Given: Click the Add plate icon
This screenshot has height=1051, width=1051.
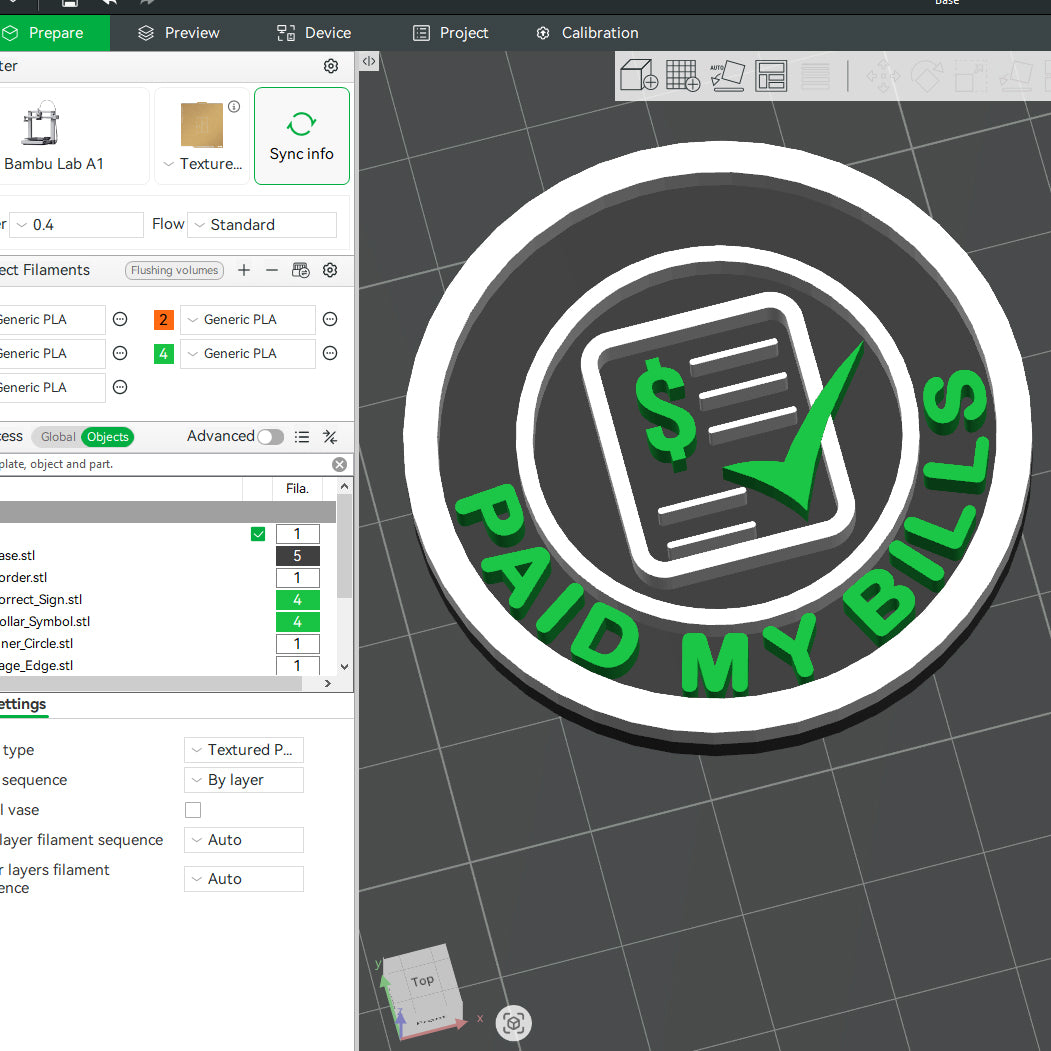Looking at the screenshot, I should pyautogui.click(x=683, y=76).
